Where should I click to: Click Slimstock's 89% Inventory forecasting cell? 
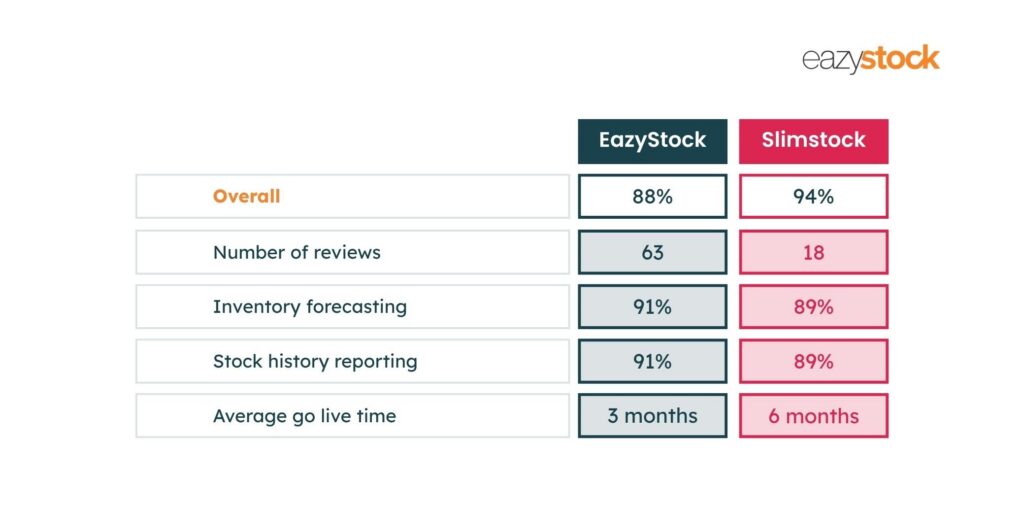813,307
